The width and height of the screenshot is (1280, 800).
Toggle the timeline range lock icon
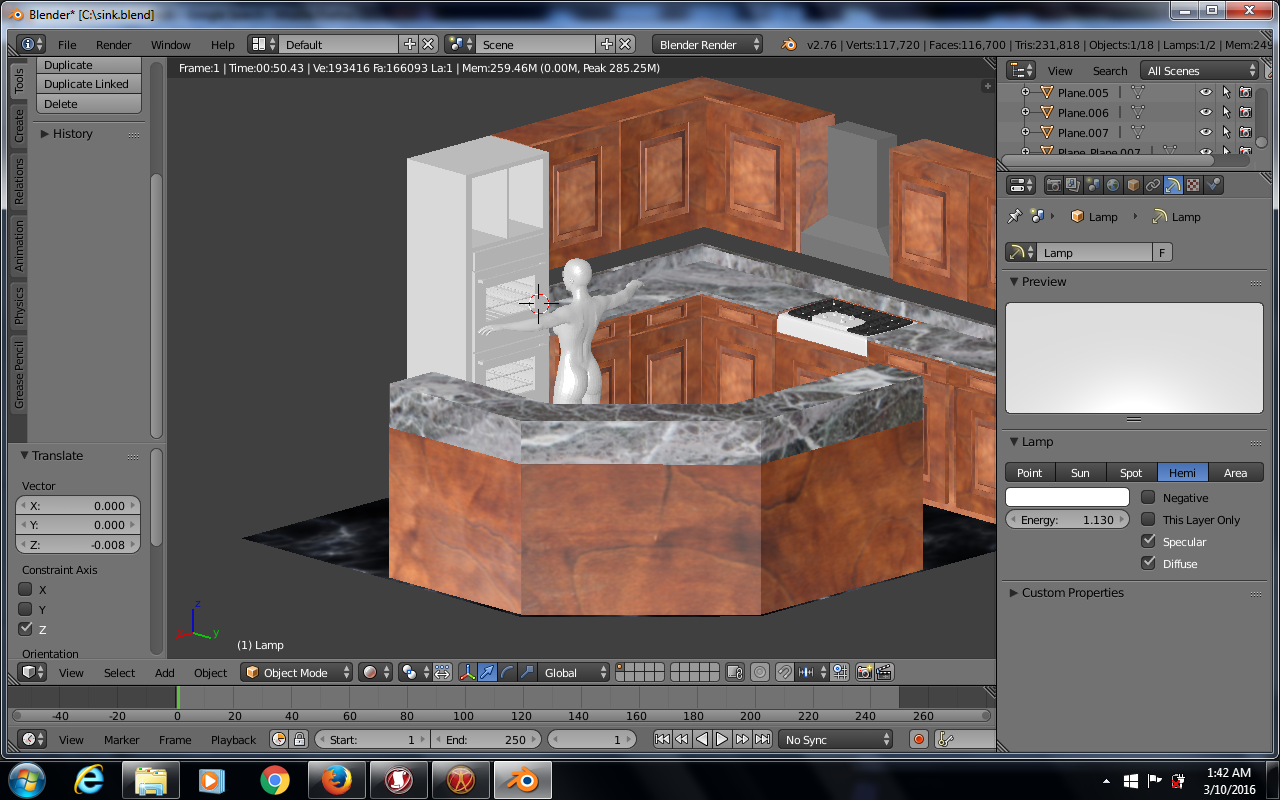click(299, 739)
